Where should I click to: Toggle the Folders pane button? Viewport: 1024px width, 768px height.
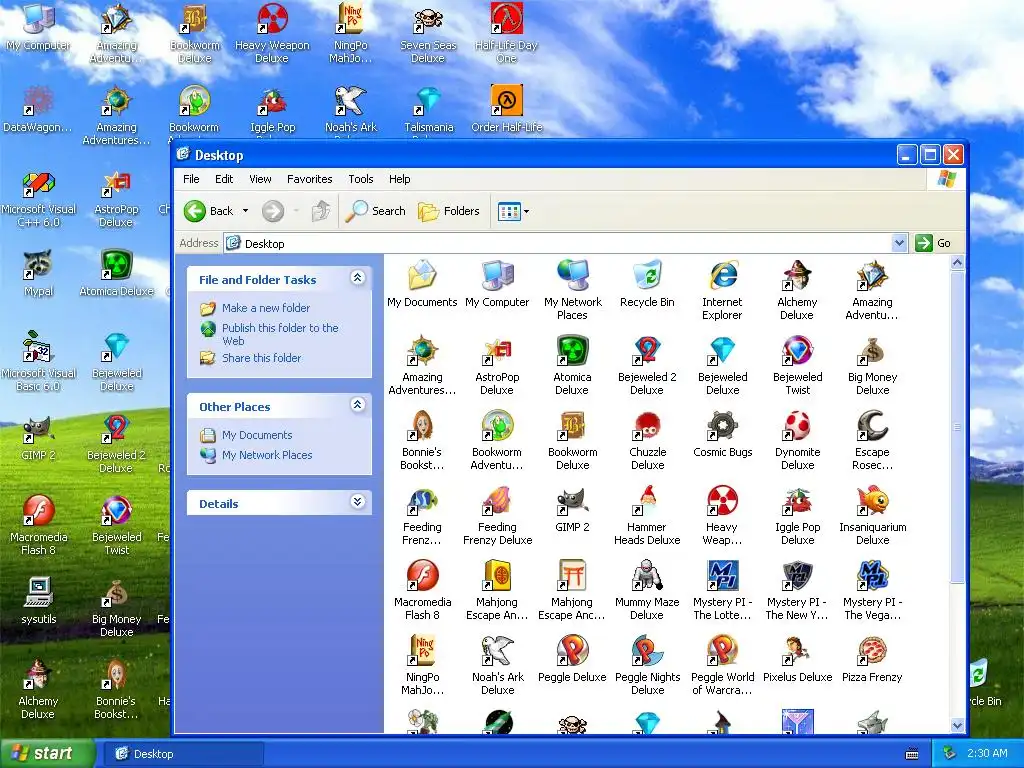coord(449,211)
